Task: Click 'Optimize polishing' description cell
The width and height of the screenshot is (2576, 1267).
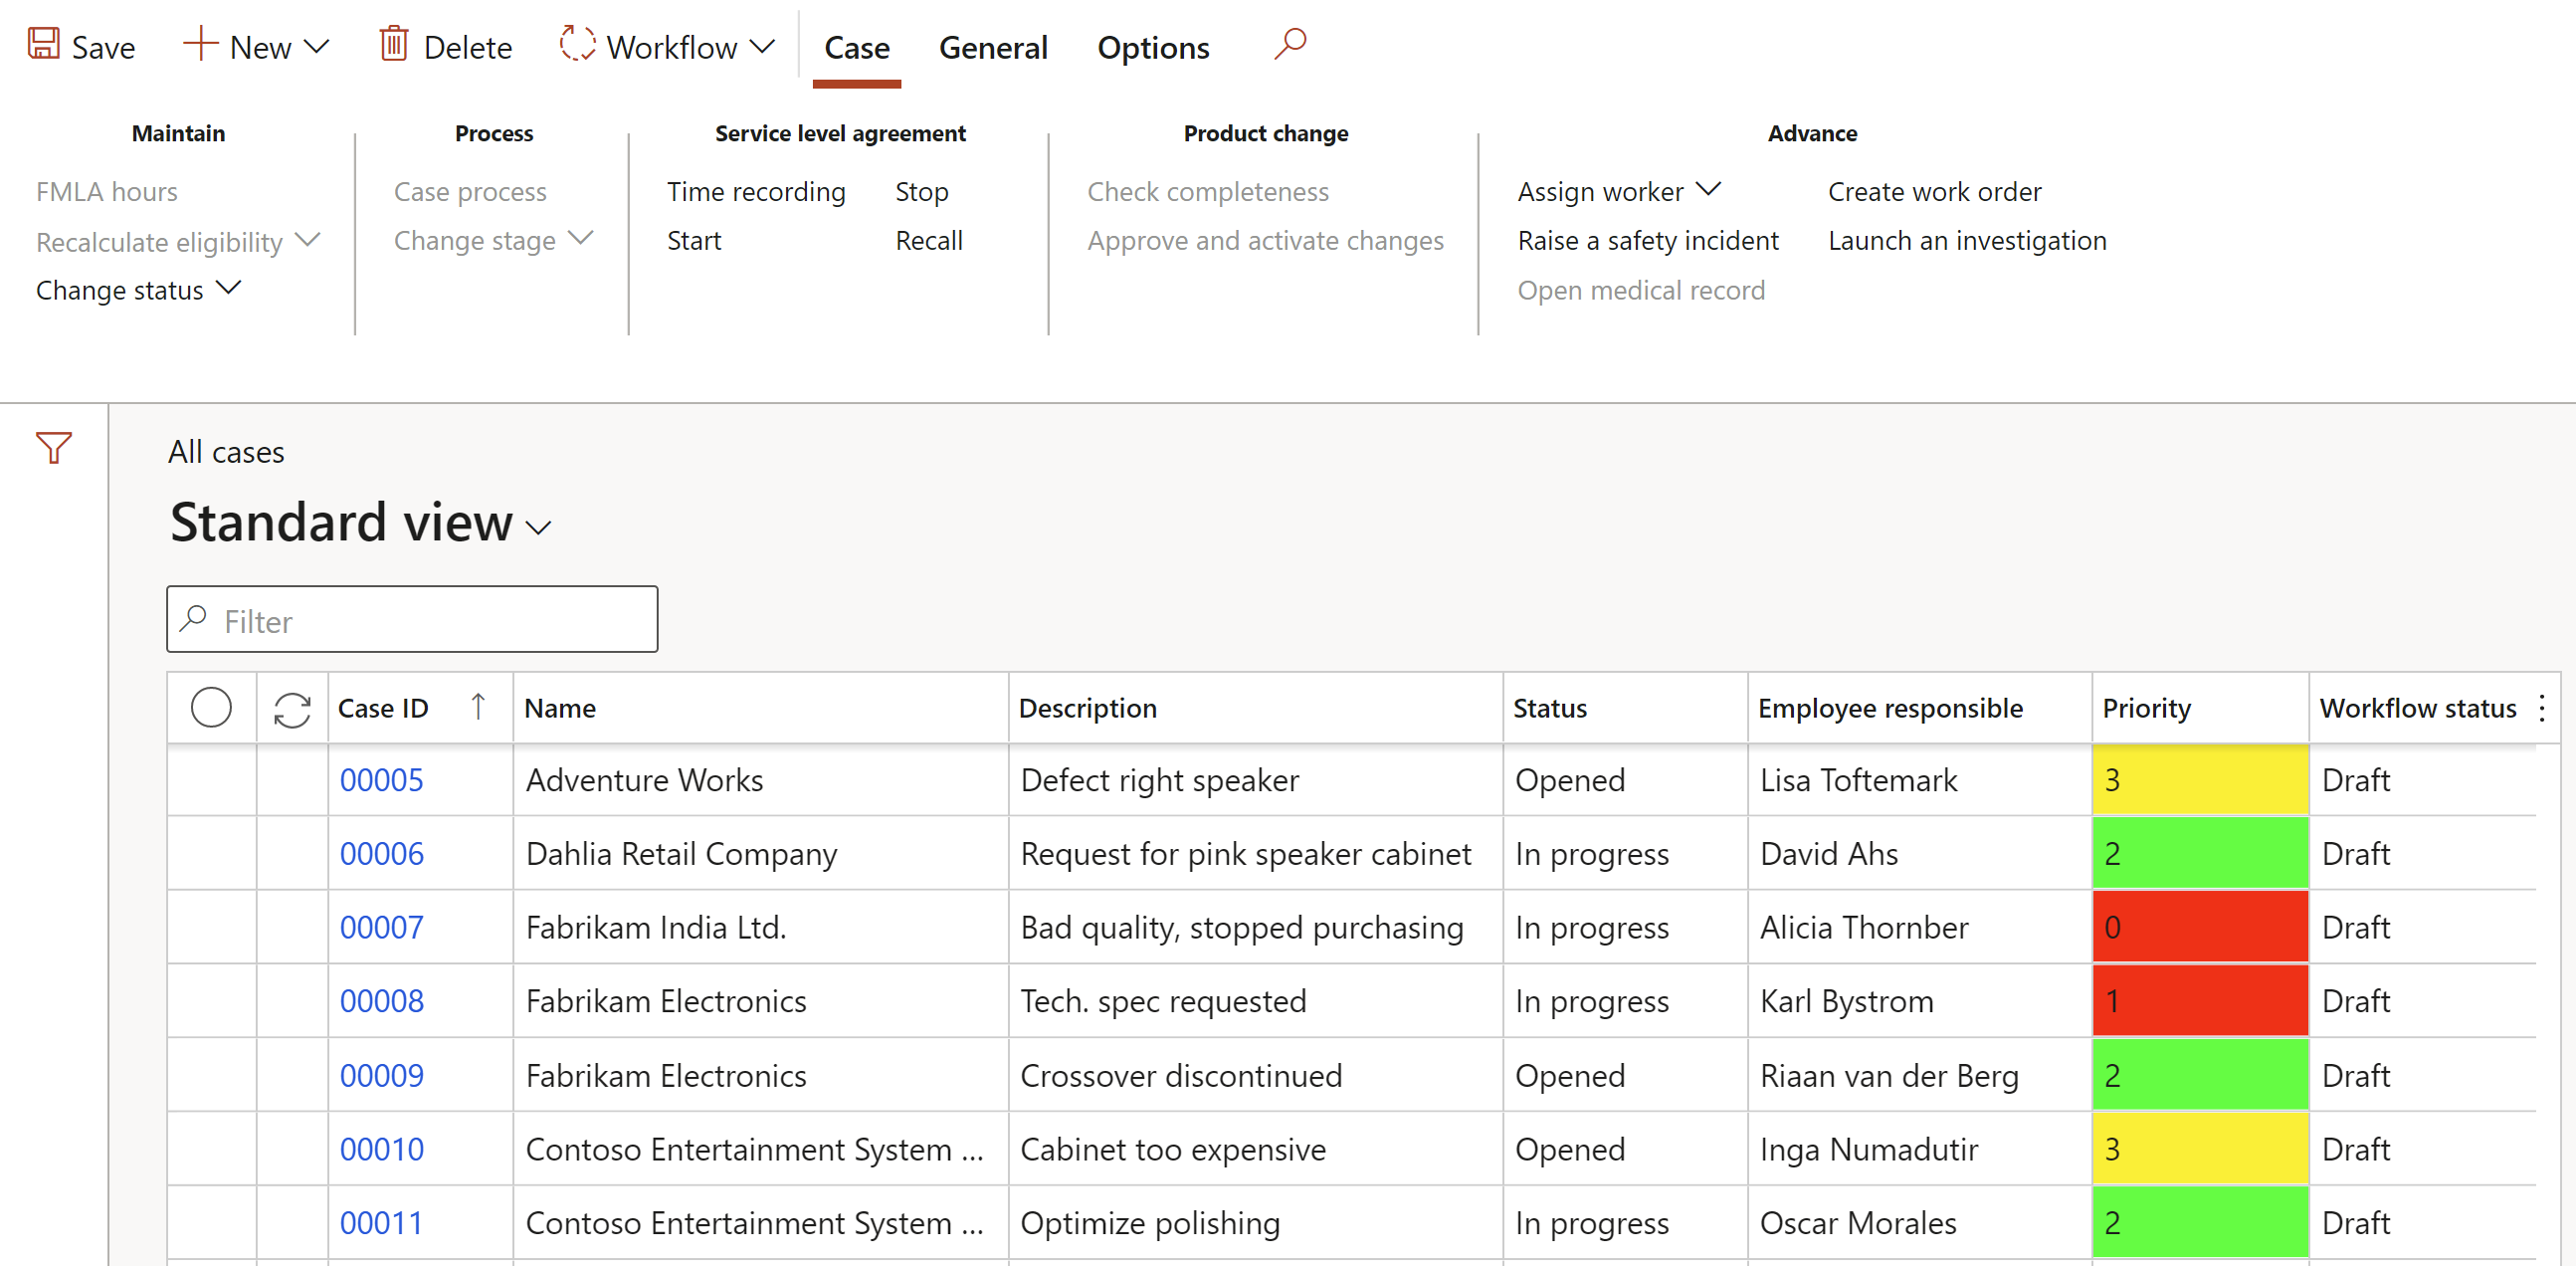Action: point(1255,1223)
